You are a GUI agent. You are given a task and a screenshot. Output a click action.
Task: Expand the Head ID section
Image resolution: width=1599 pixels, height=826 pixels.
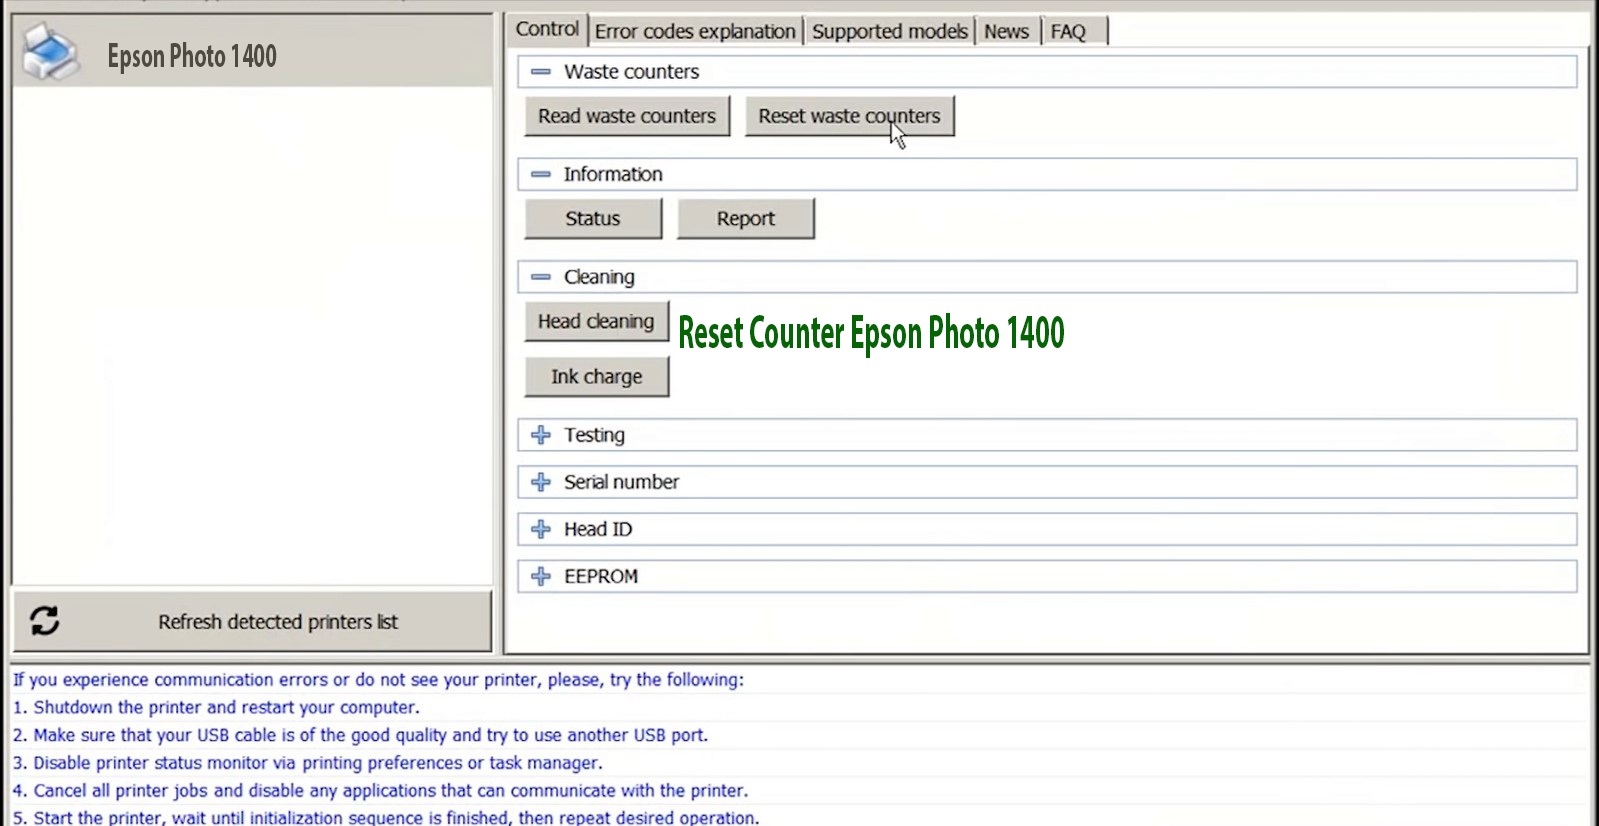[541, 529]
